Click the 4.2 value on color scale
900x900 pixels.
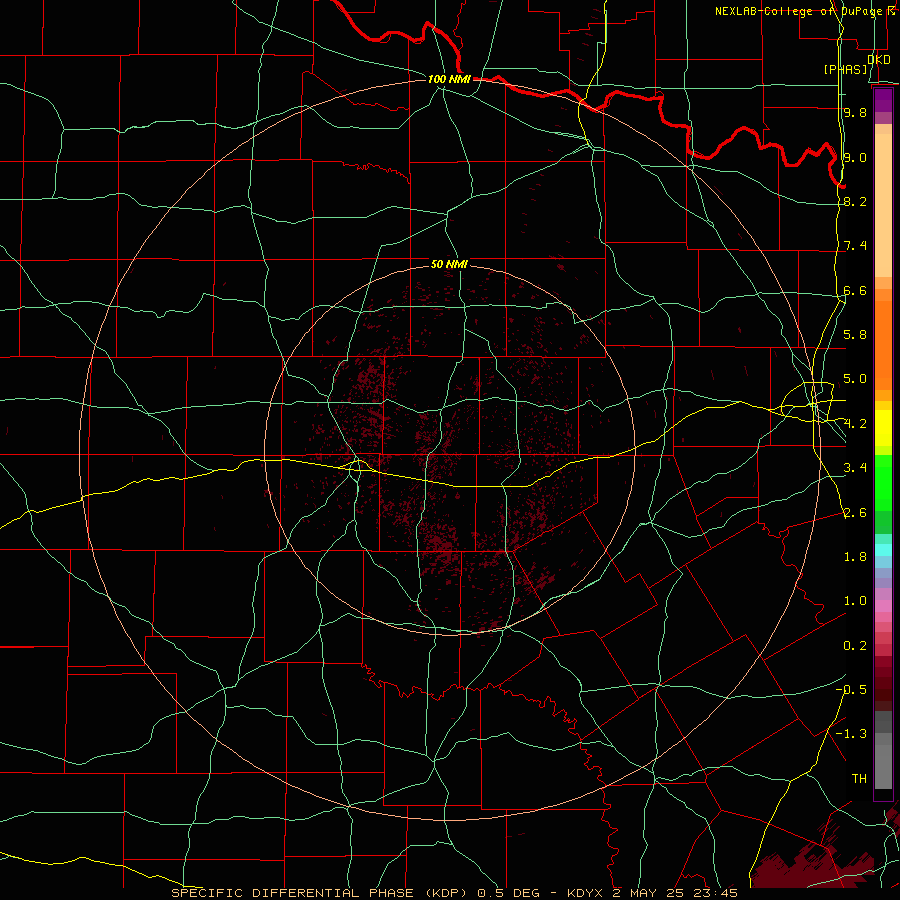pos(855,424)
